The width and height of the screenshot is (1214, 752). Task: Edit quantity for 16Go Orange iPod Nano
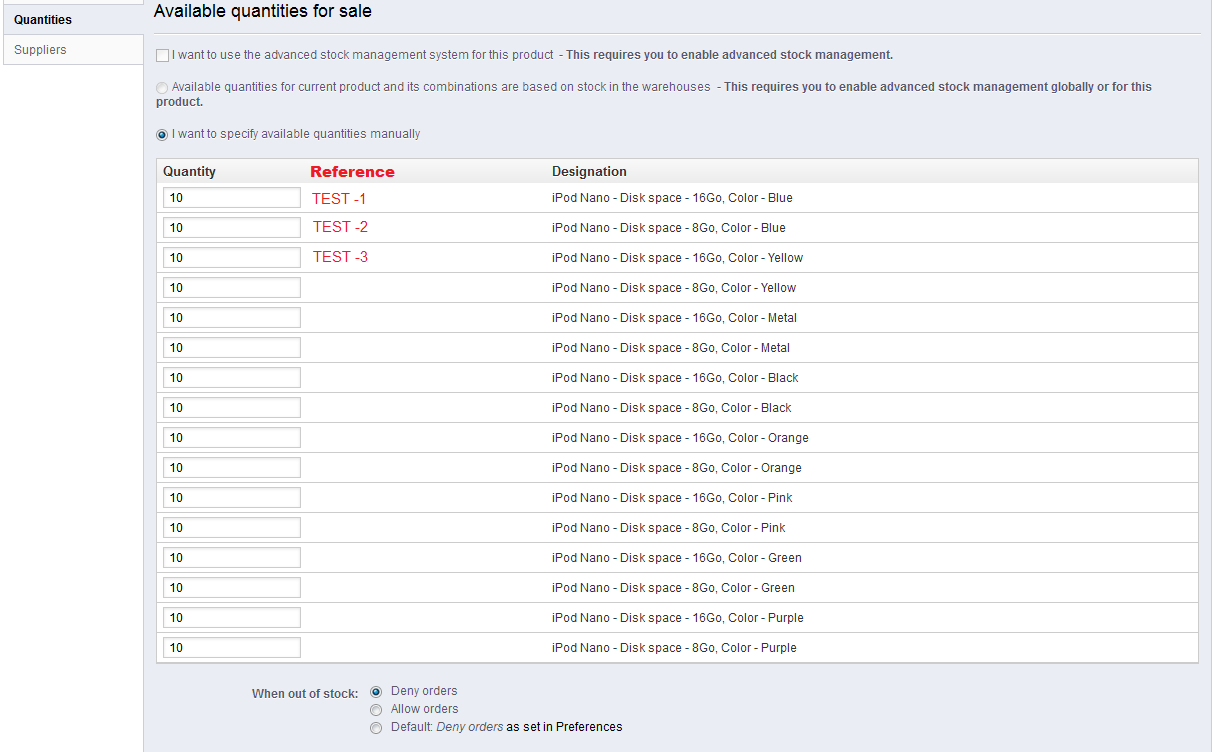tap(232, 438)
